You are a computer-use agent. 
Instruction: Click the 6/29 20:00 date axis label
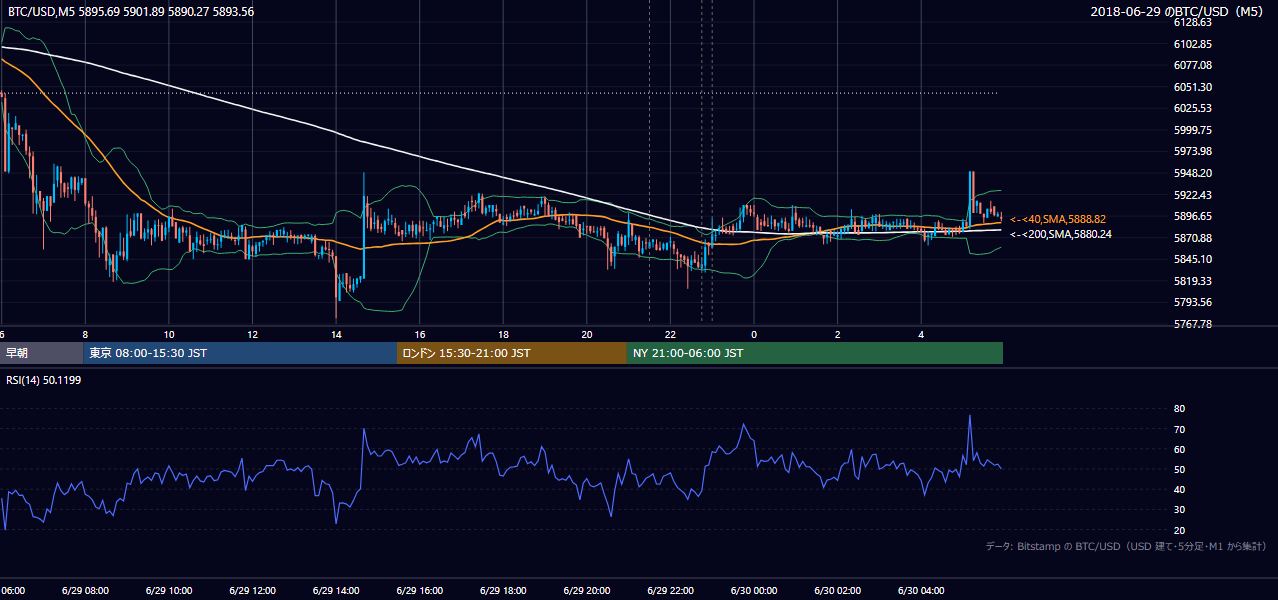(586, 591)
